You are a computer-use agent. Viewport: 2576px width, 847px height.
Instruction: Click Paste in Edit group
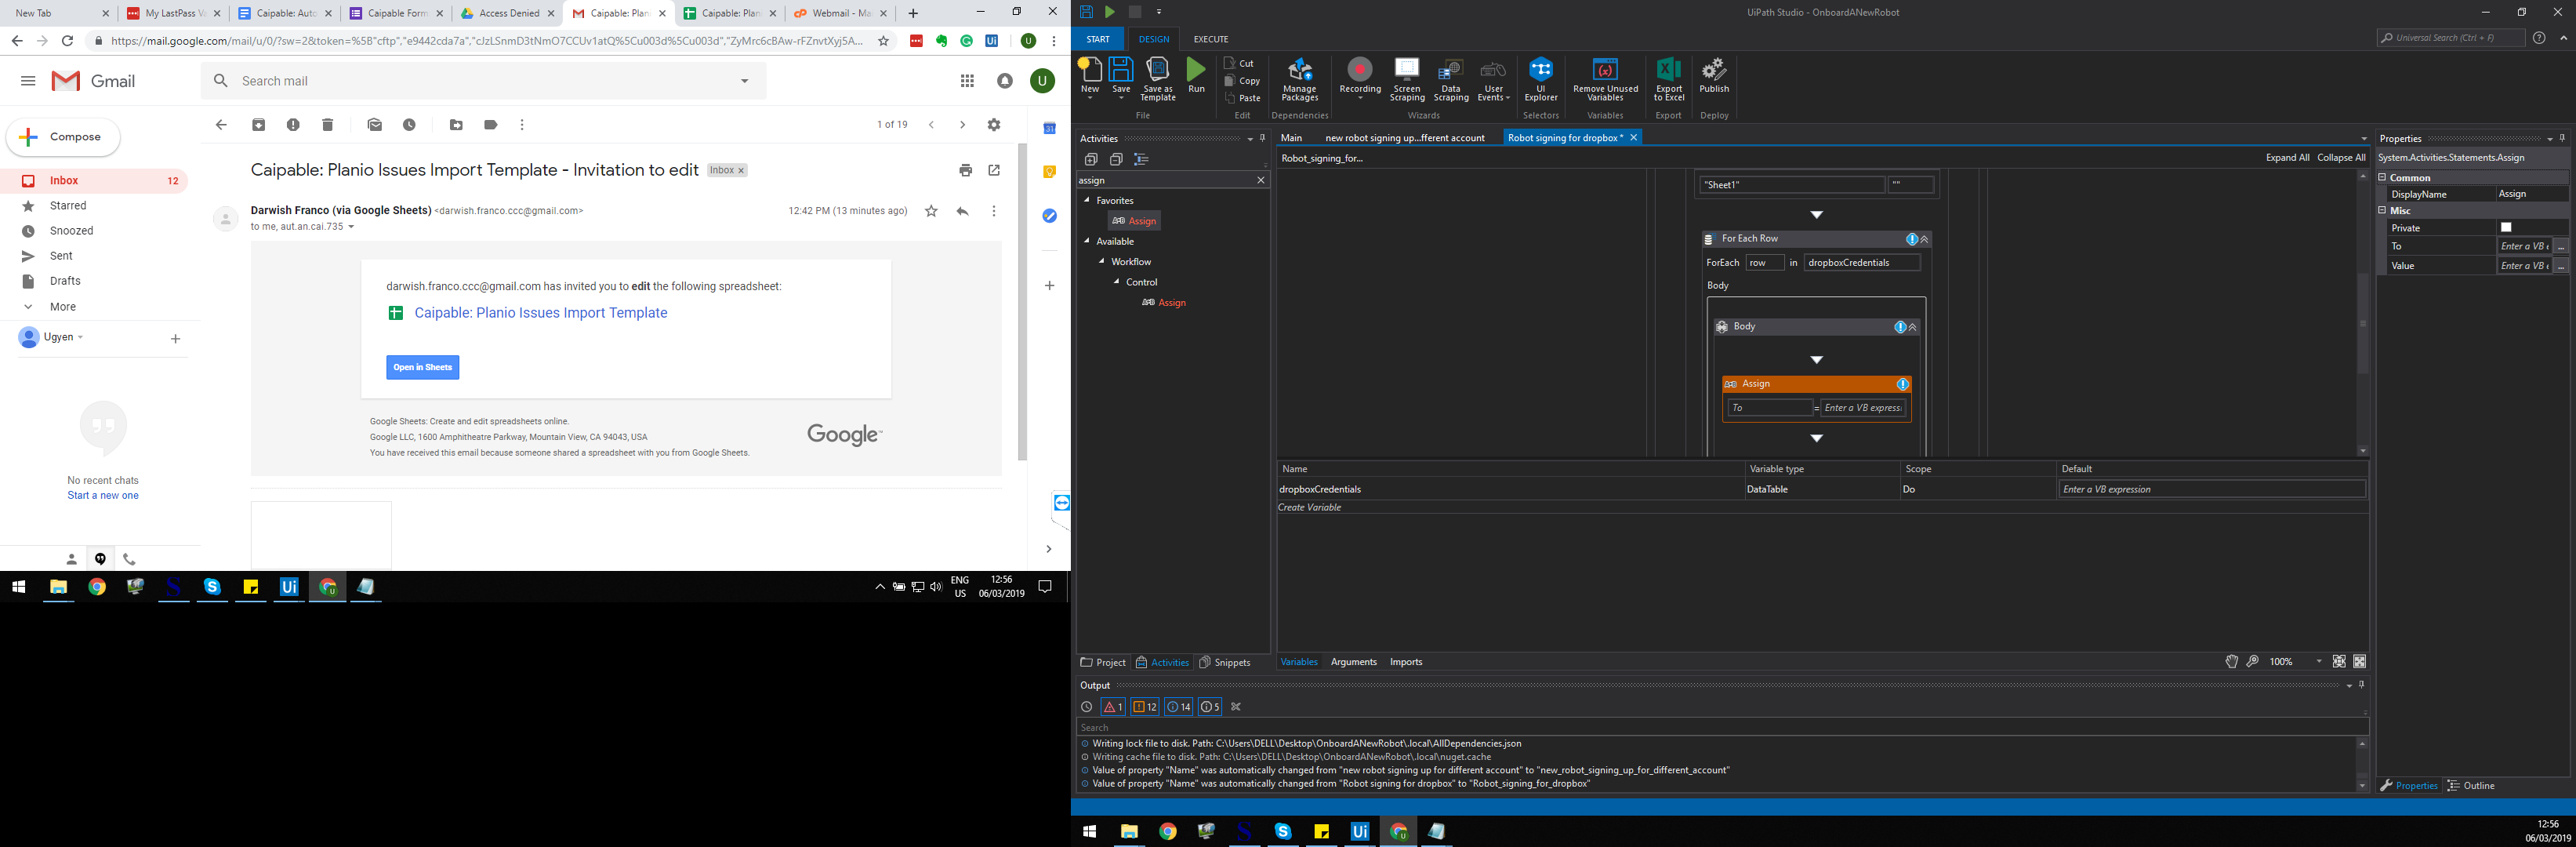tap(1242, 98)
